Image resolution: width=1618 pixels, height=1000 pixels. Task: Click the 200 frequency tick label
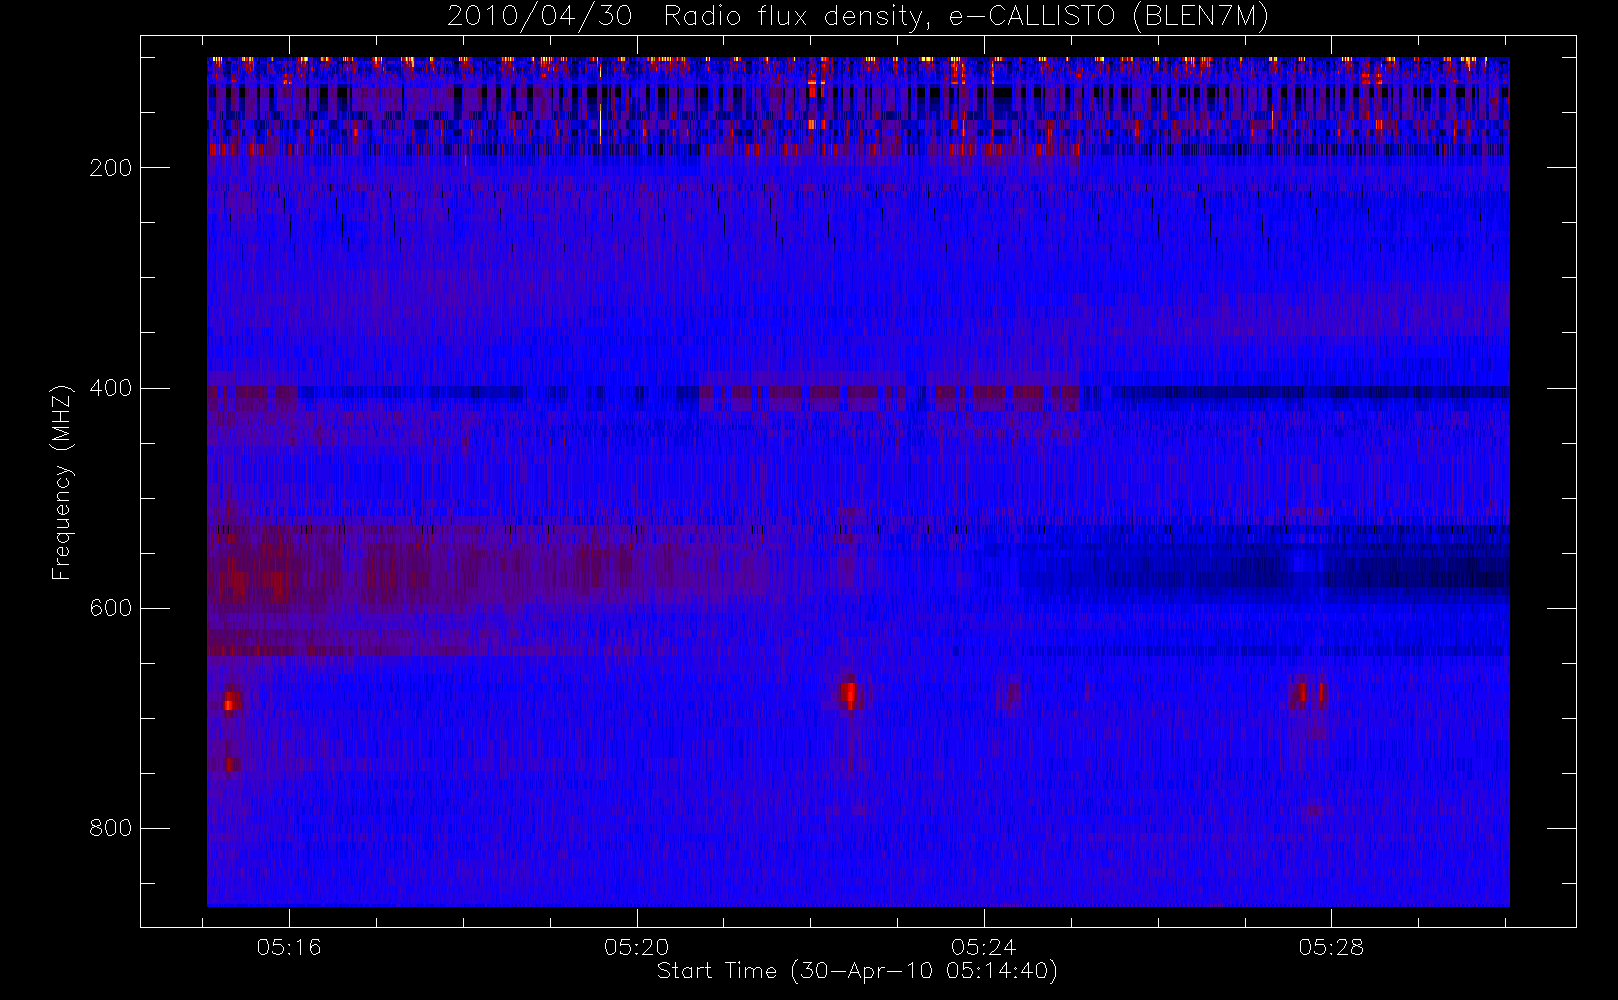110,168
